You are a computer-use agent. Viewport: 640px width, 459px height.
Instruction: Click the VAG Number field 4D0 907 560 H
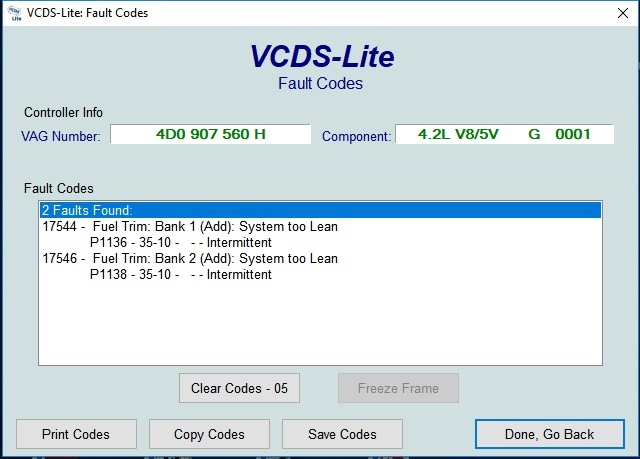pyautogui.click(x=211, y=134)
